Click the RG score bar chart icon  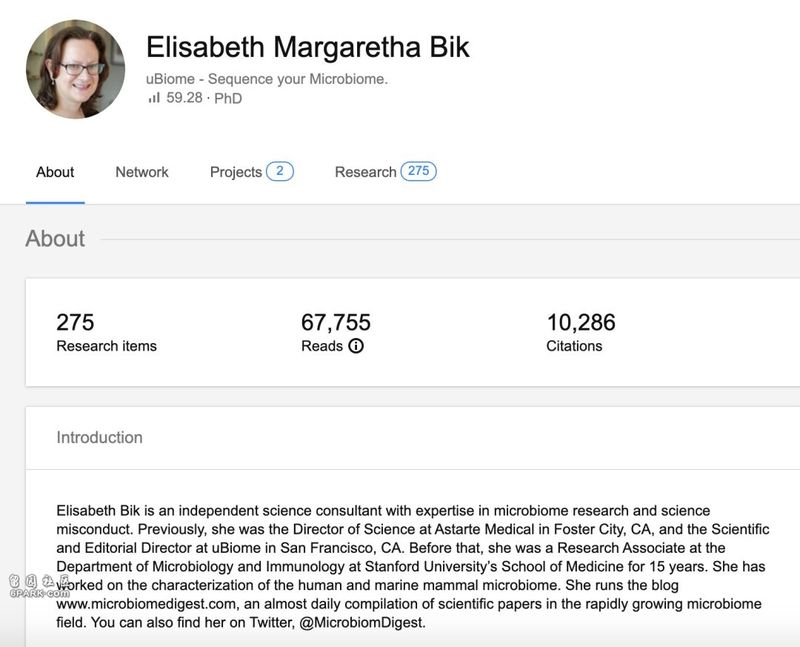point(154,97)
